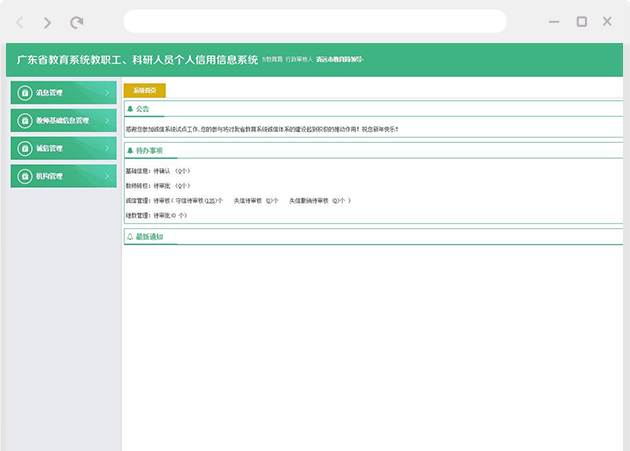Expand the 消息管理 chevron arrow
630x451 pixels.
point(107,92)
